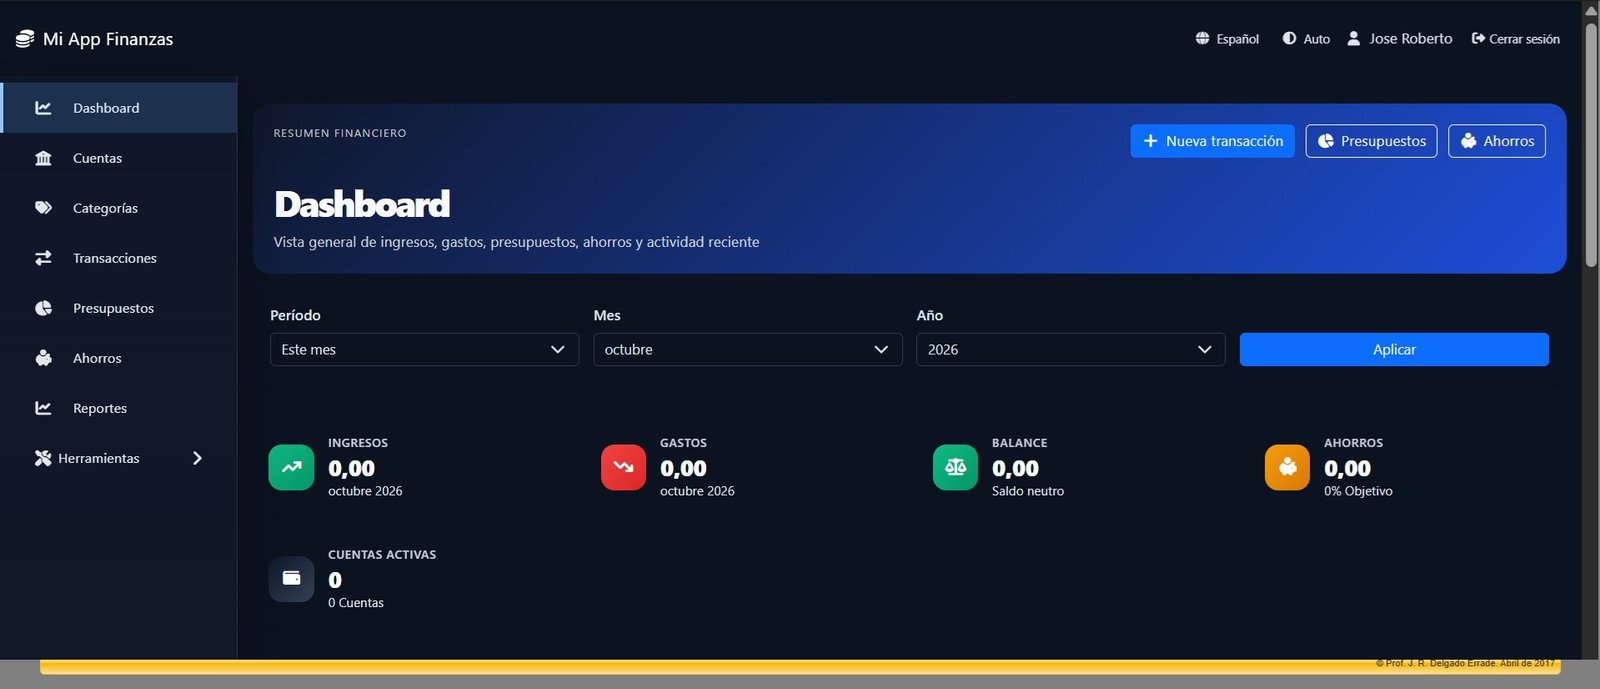Click the Mi App Finanzas brand title
The height and width of the screenshot is (689, 1600).
[108, 39]
